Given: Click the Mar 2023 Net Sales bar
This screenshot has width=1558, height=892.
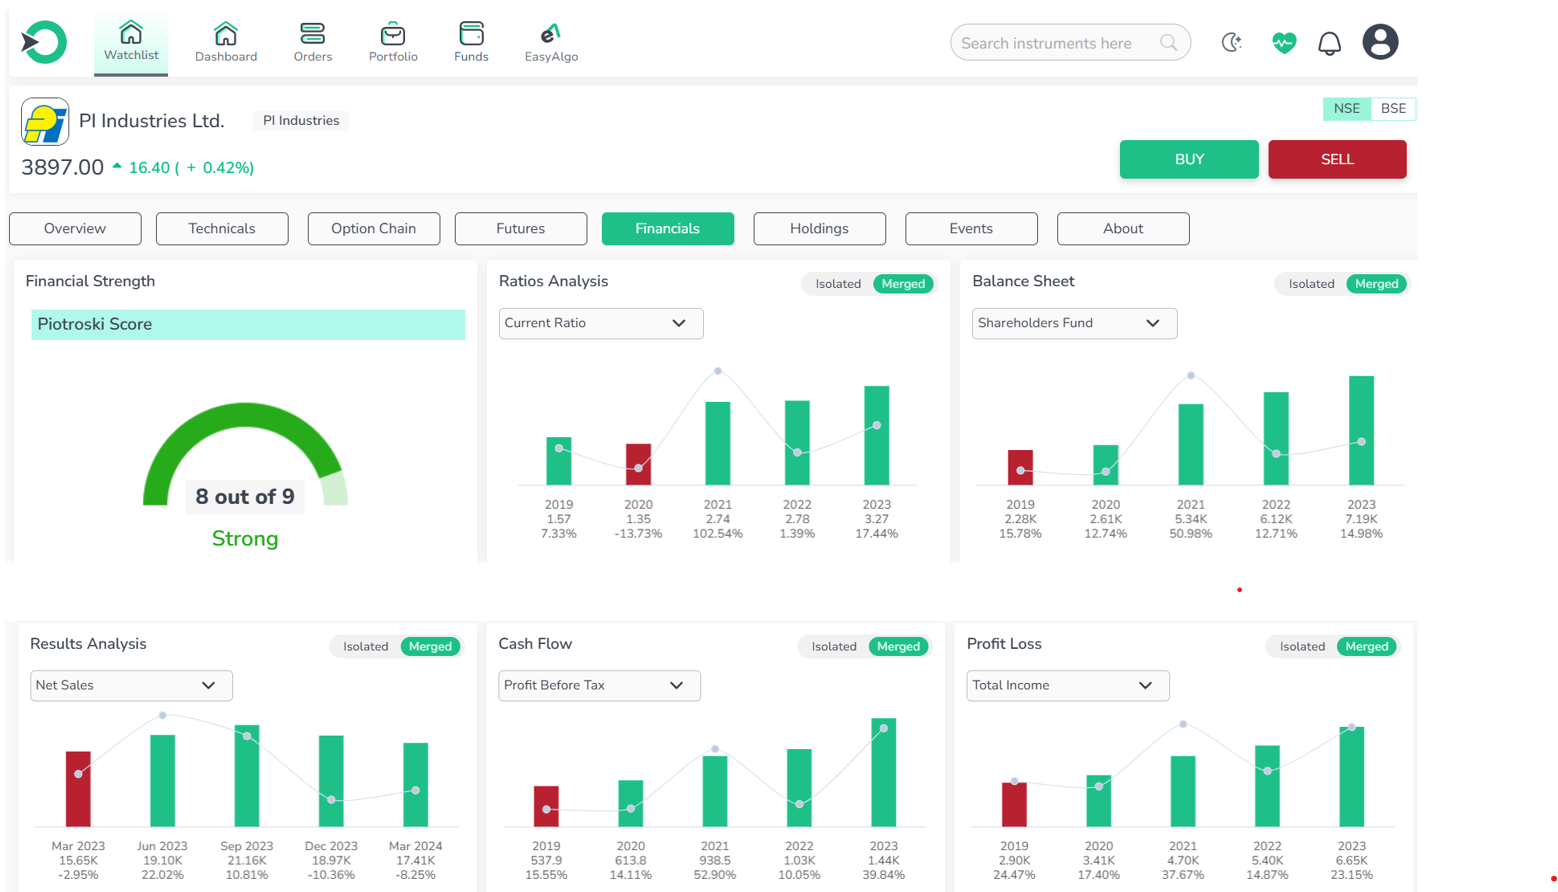Looking at the screenshot, I should point(78,789).
